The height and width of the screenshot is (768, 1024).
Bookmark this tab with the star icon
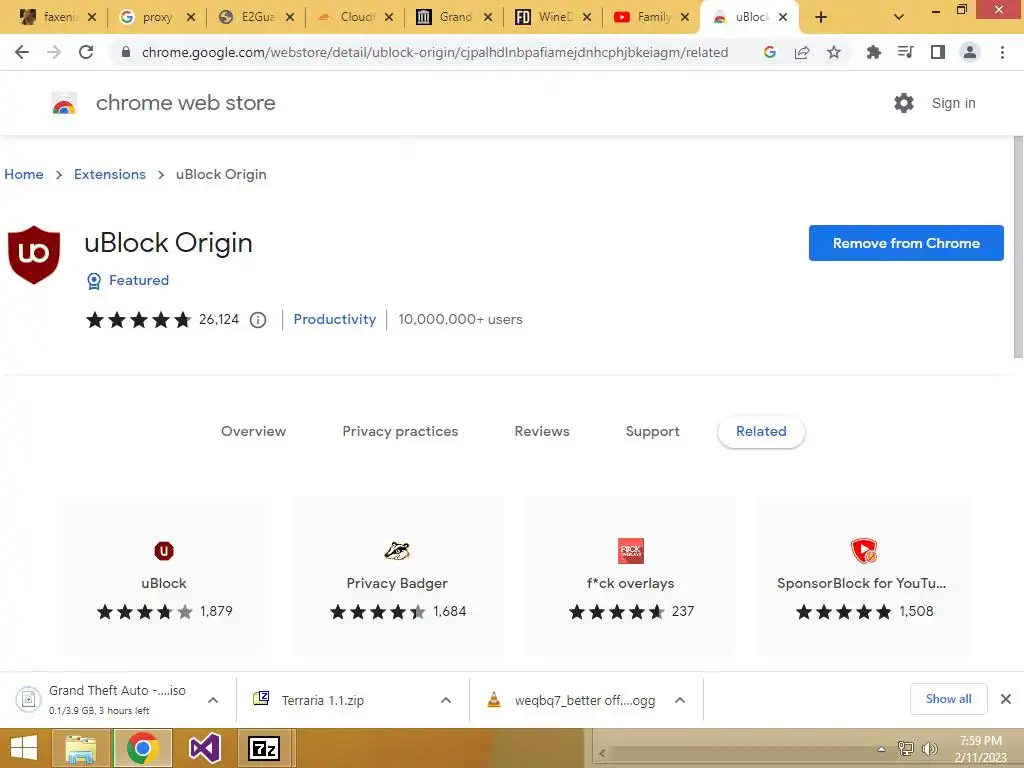[x=834, y=52]
